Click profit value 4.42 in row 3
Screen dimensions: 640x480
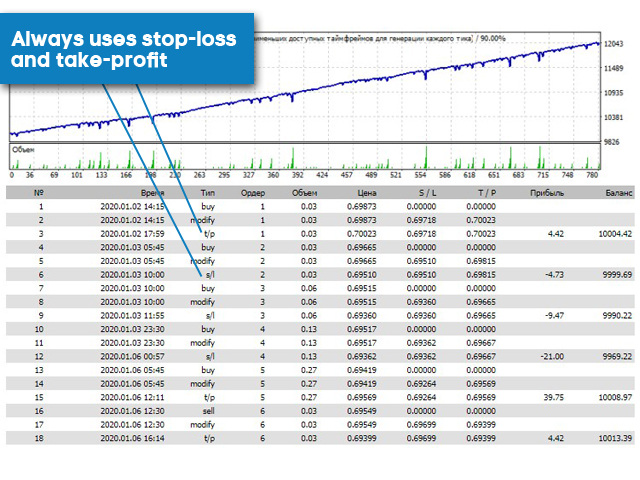click(556, 234)
